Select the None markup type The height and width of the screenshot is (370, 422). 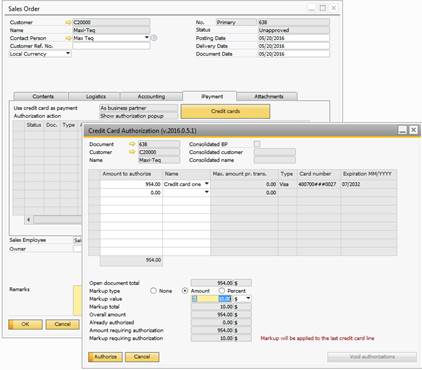coord(153,291)
